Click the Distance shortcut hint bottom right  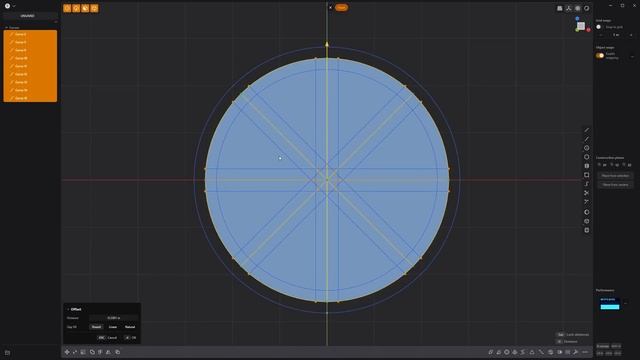coord(567,341)
